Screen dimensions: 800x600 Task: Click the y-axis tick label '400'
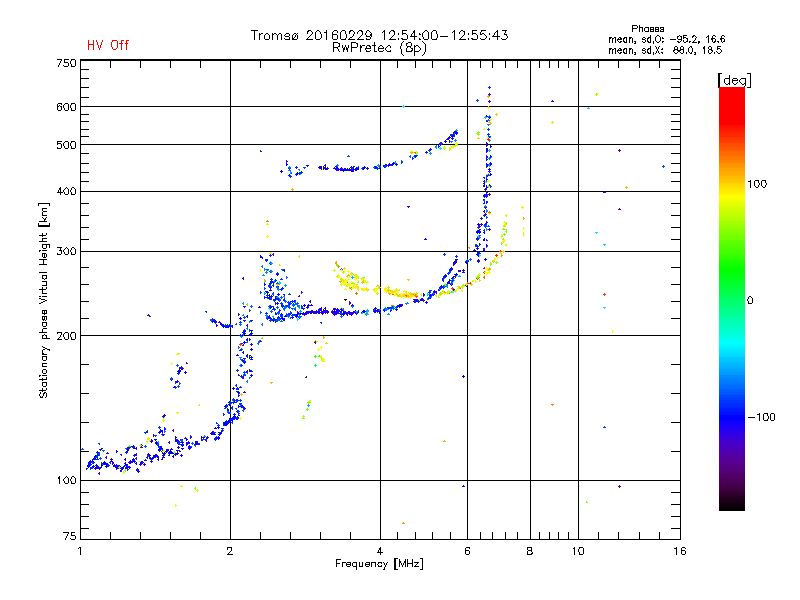pyautogui.click(x=66, y=192)
